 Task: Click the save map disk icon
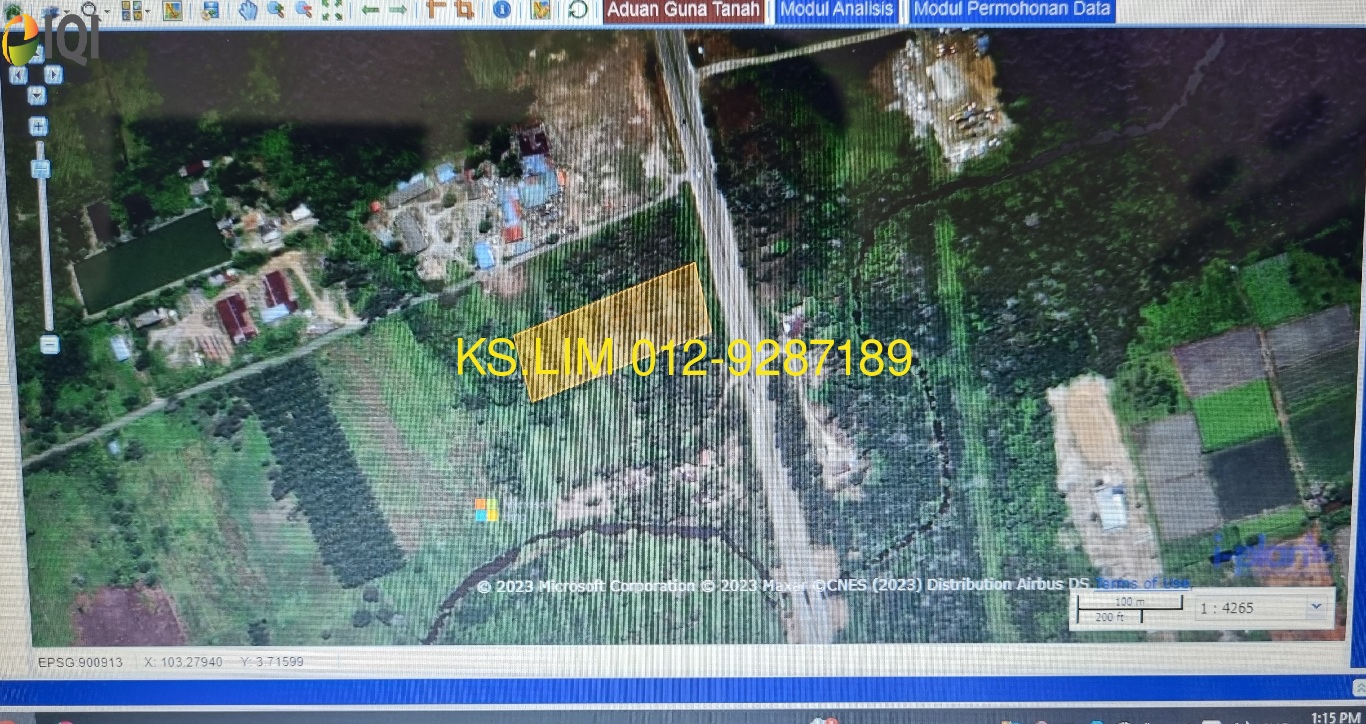pos(209,10)
